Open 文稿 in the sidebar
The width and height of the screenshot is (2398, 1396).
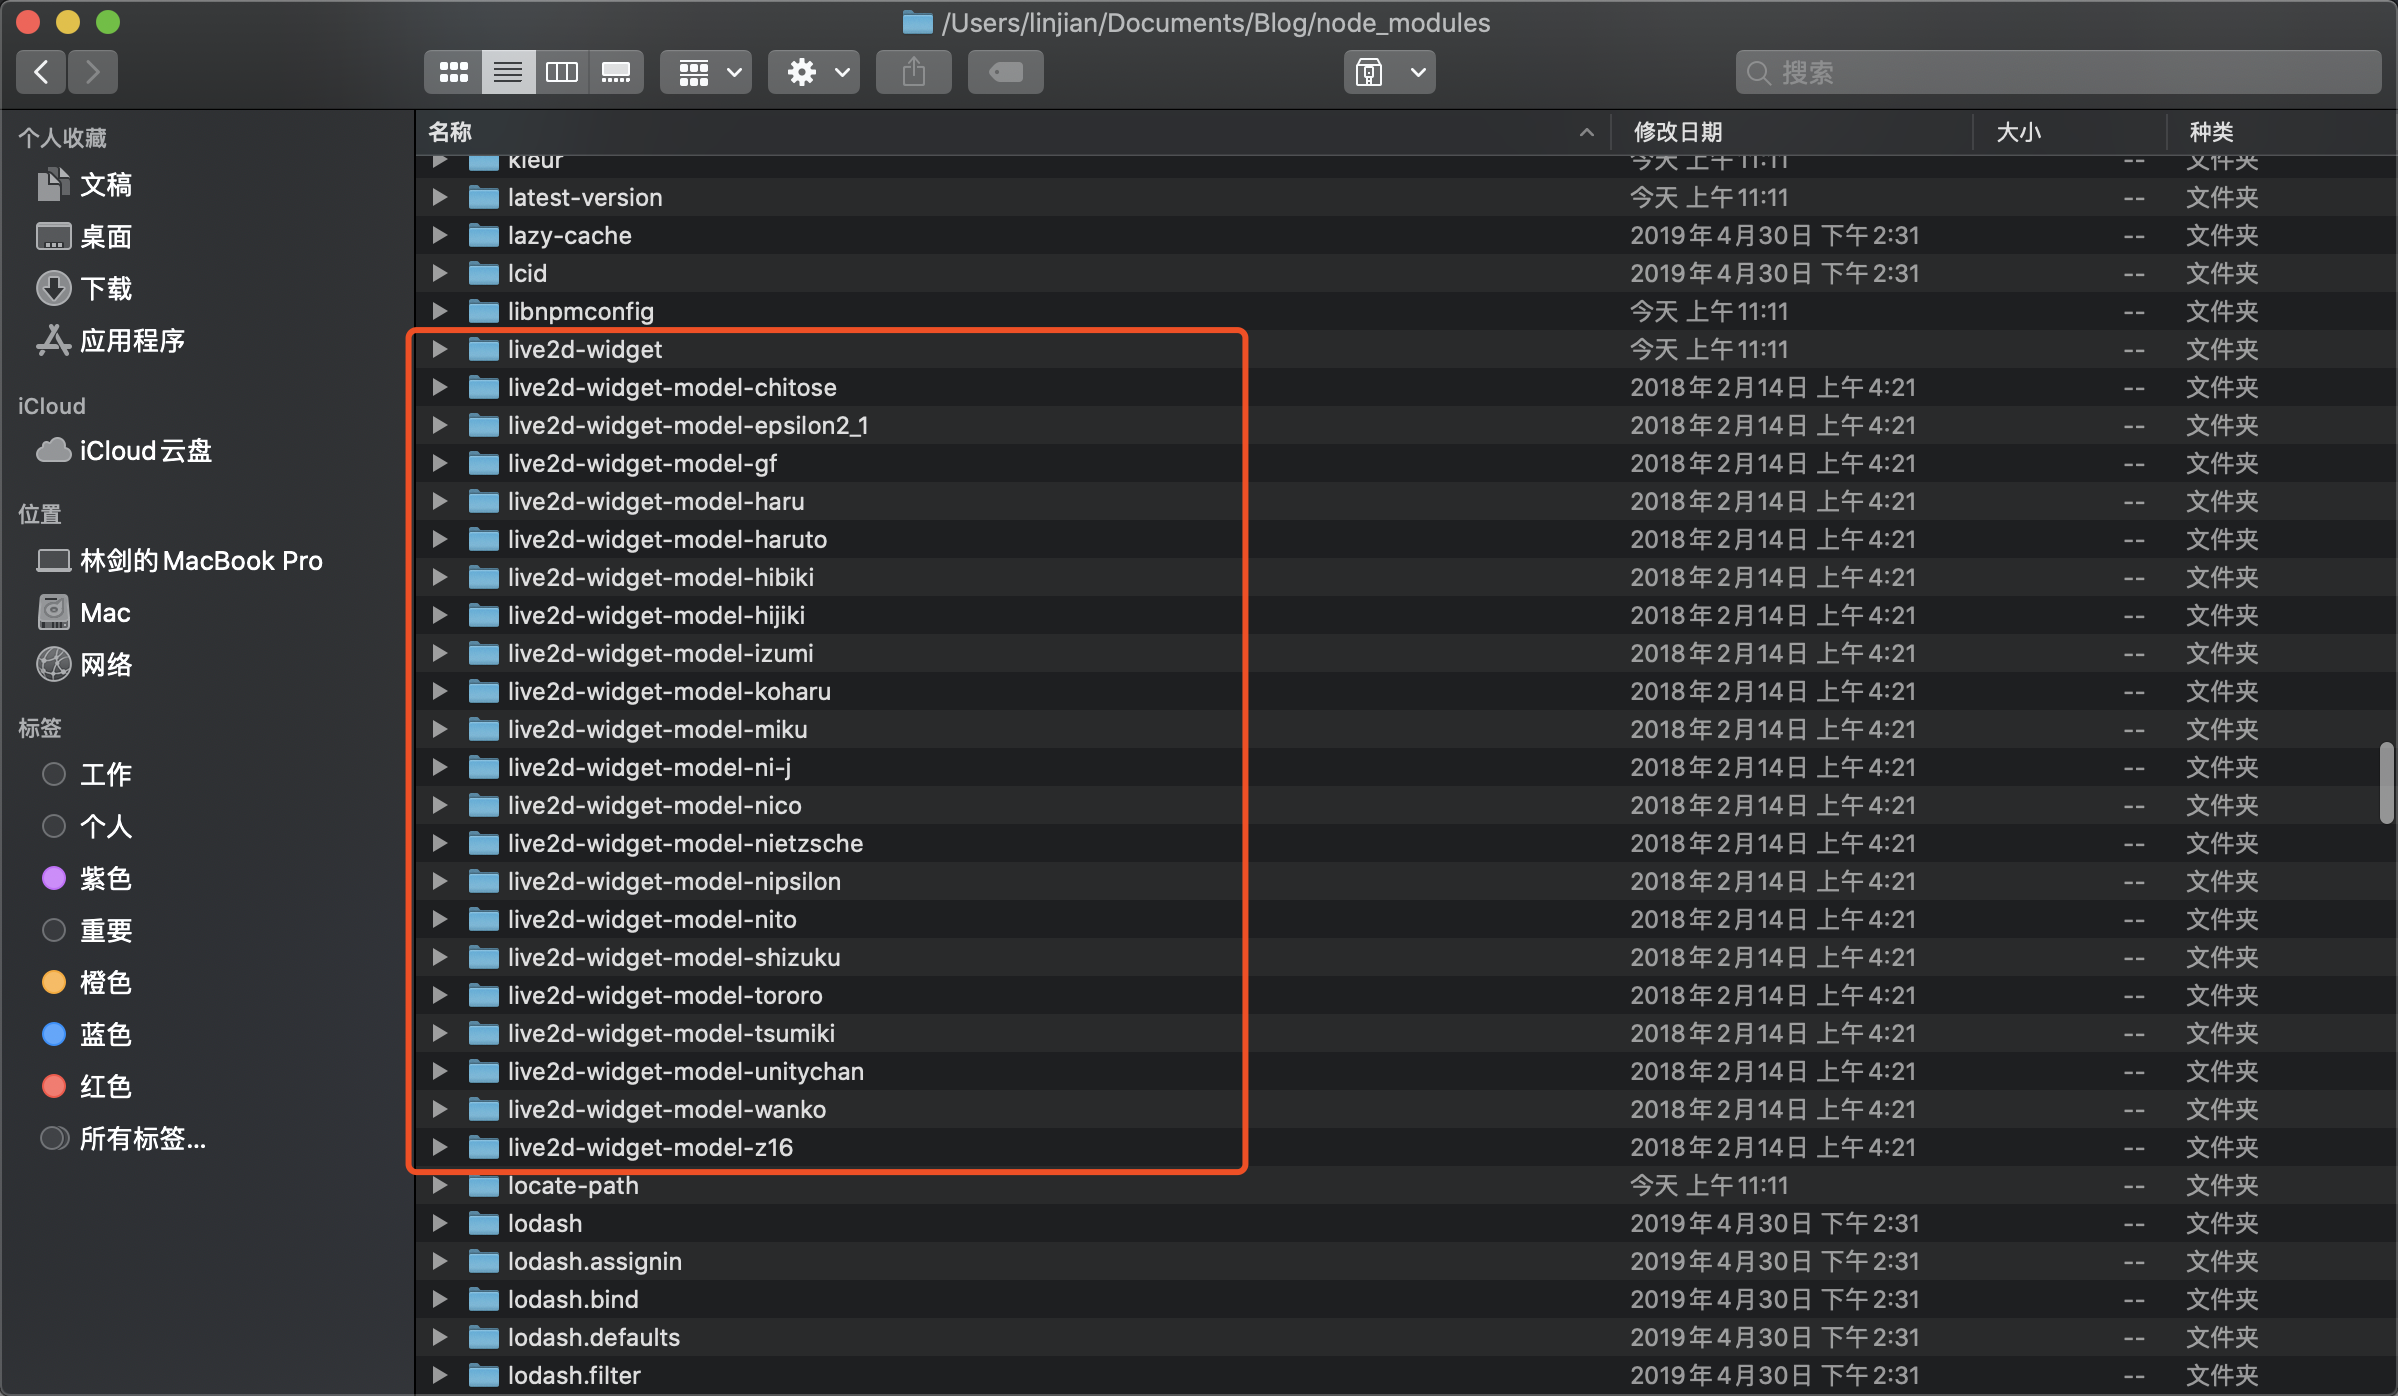(x=85, y=185)
